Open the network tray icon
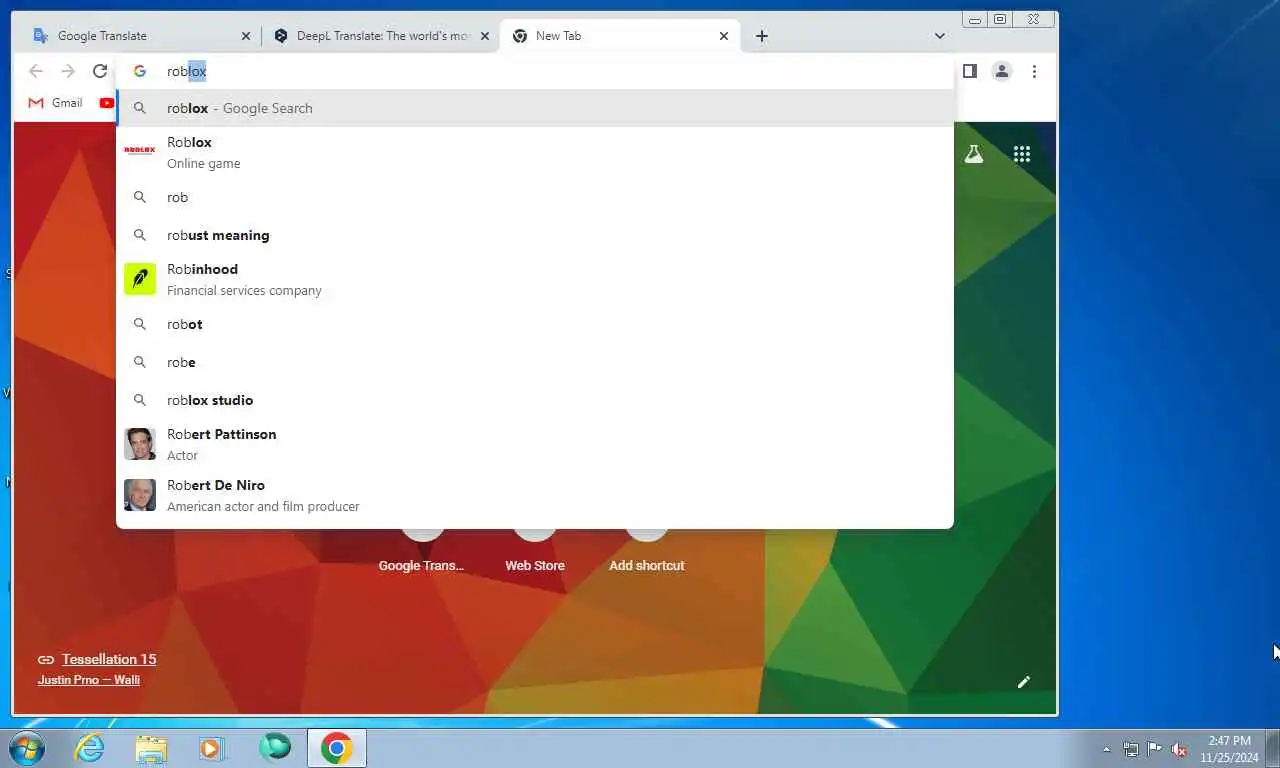This screenshot has height=768, width=1280. (1131, 749)
